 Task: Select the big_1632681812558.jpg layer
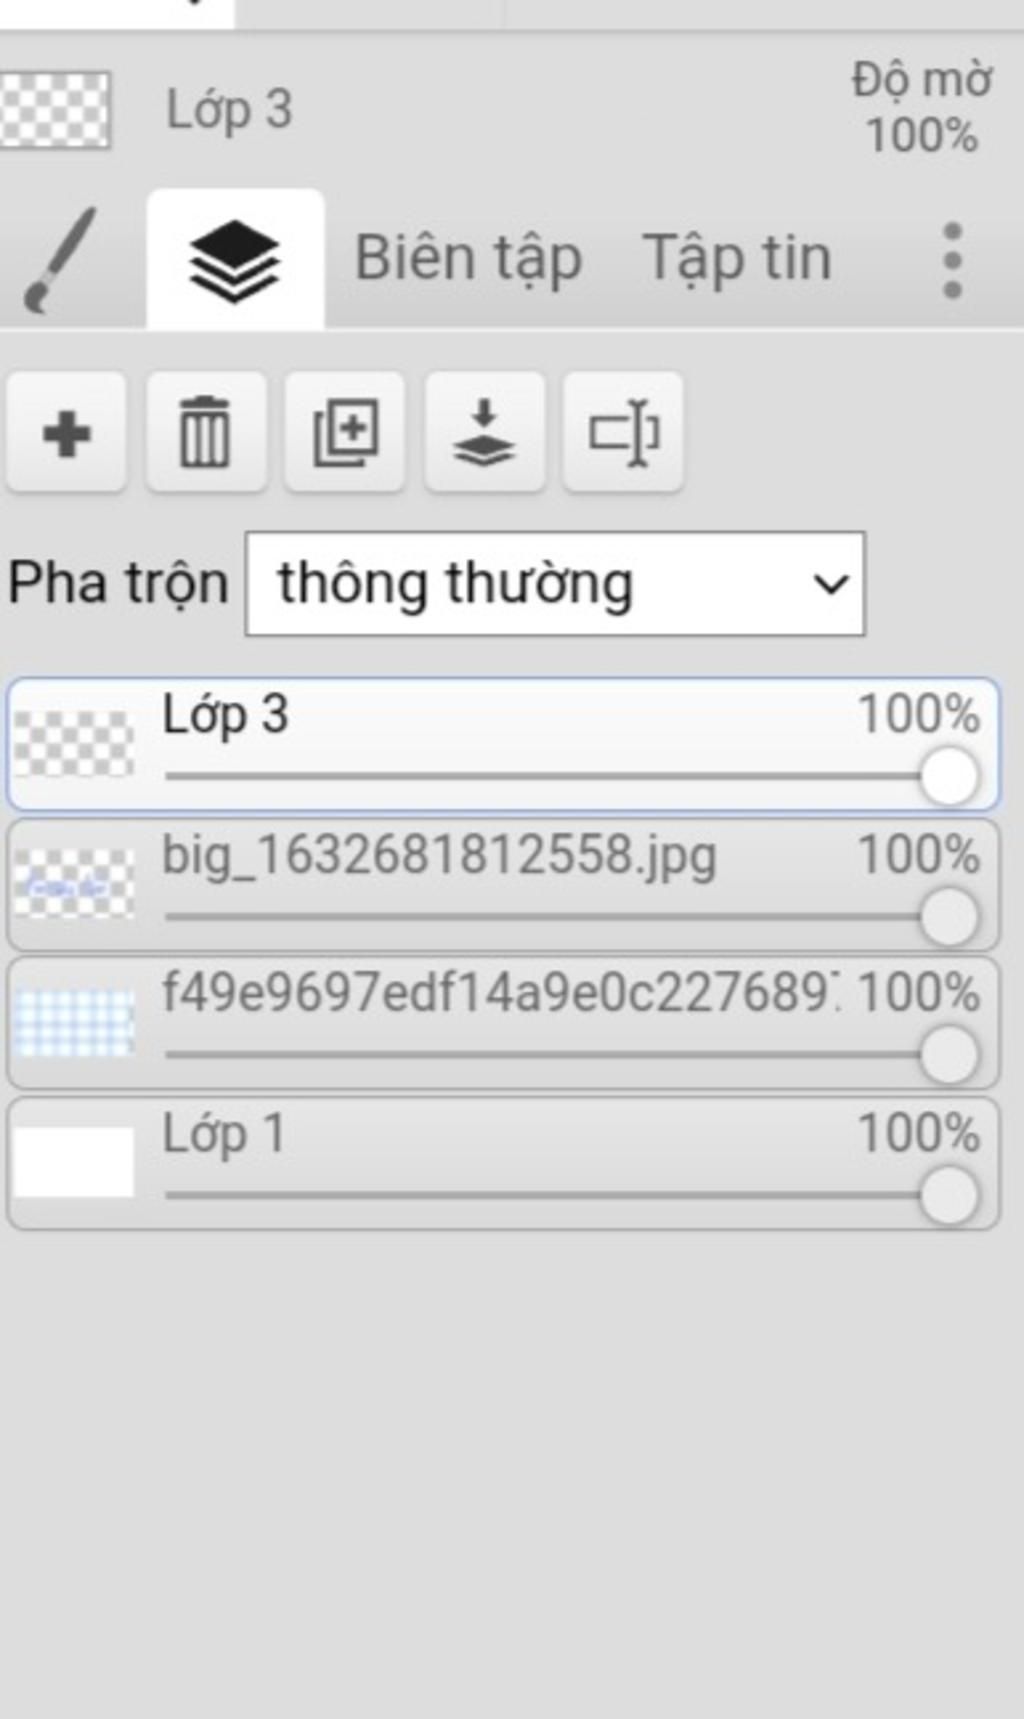(x=503, y=885)
